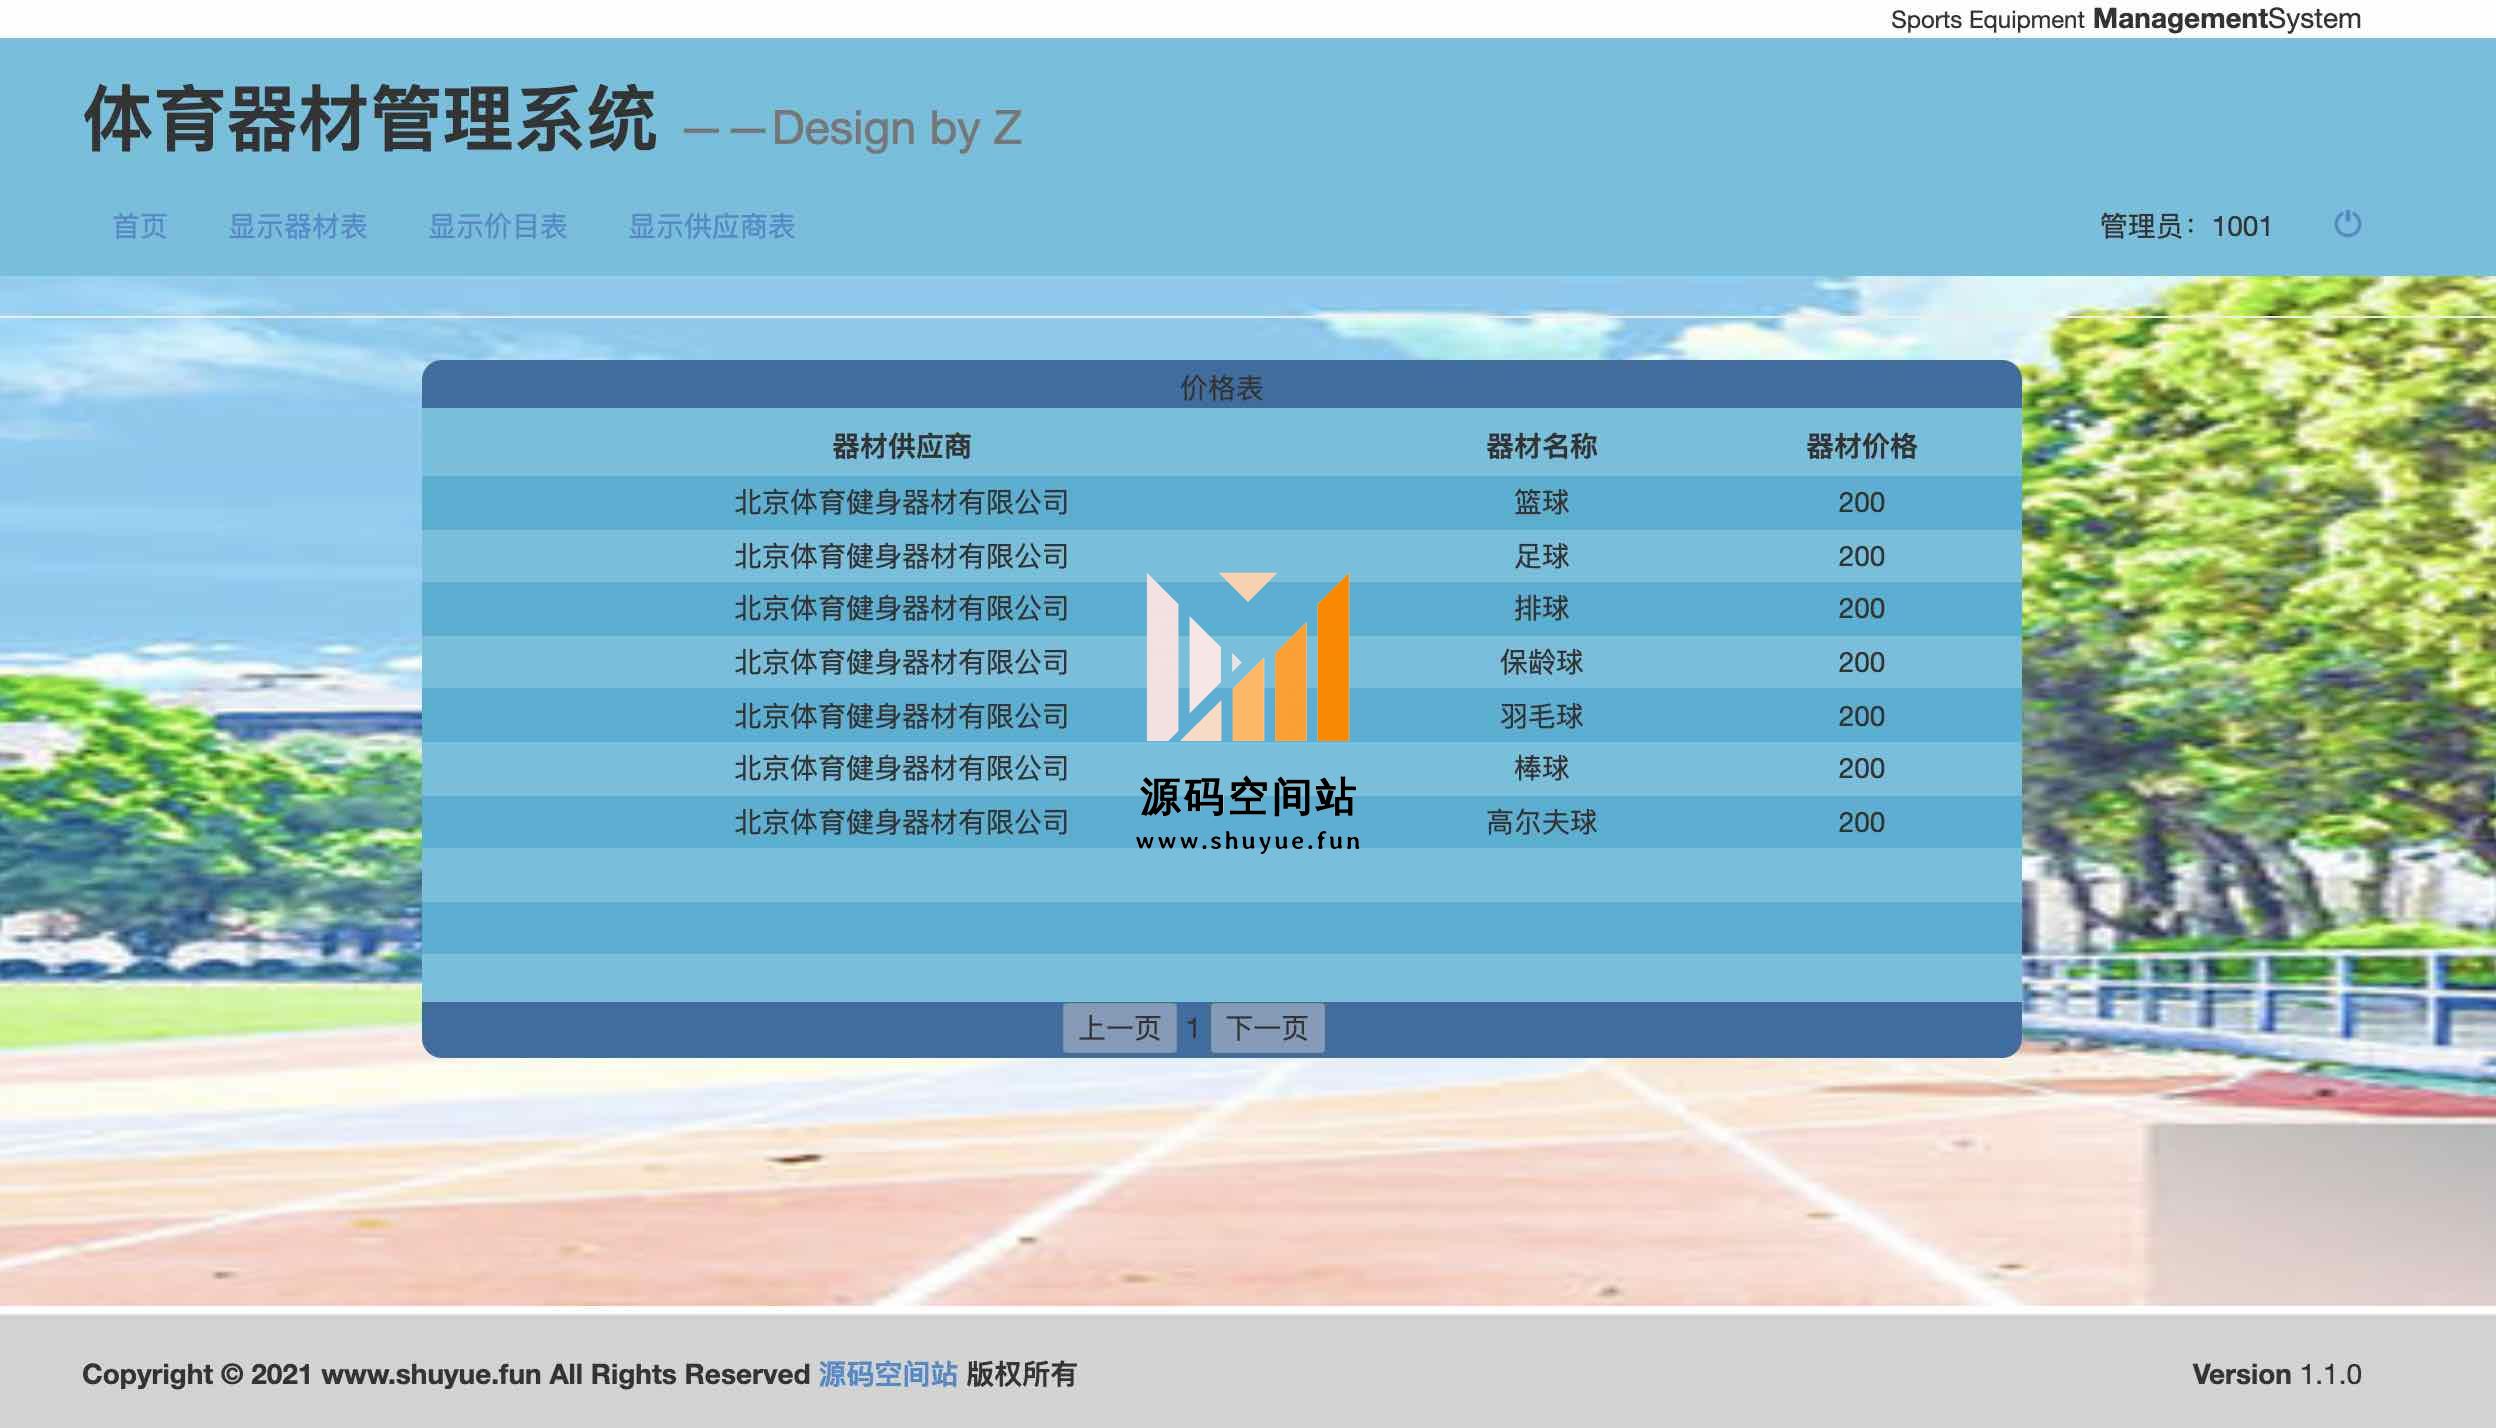Click the 体育器材管理系统 title
2496x1428 pixels.
point(370,120)
